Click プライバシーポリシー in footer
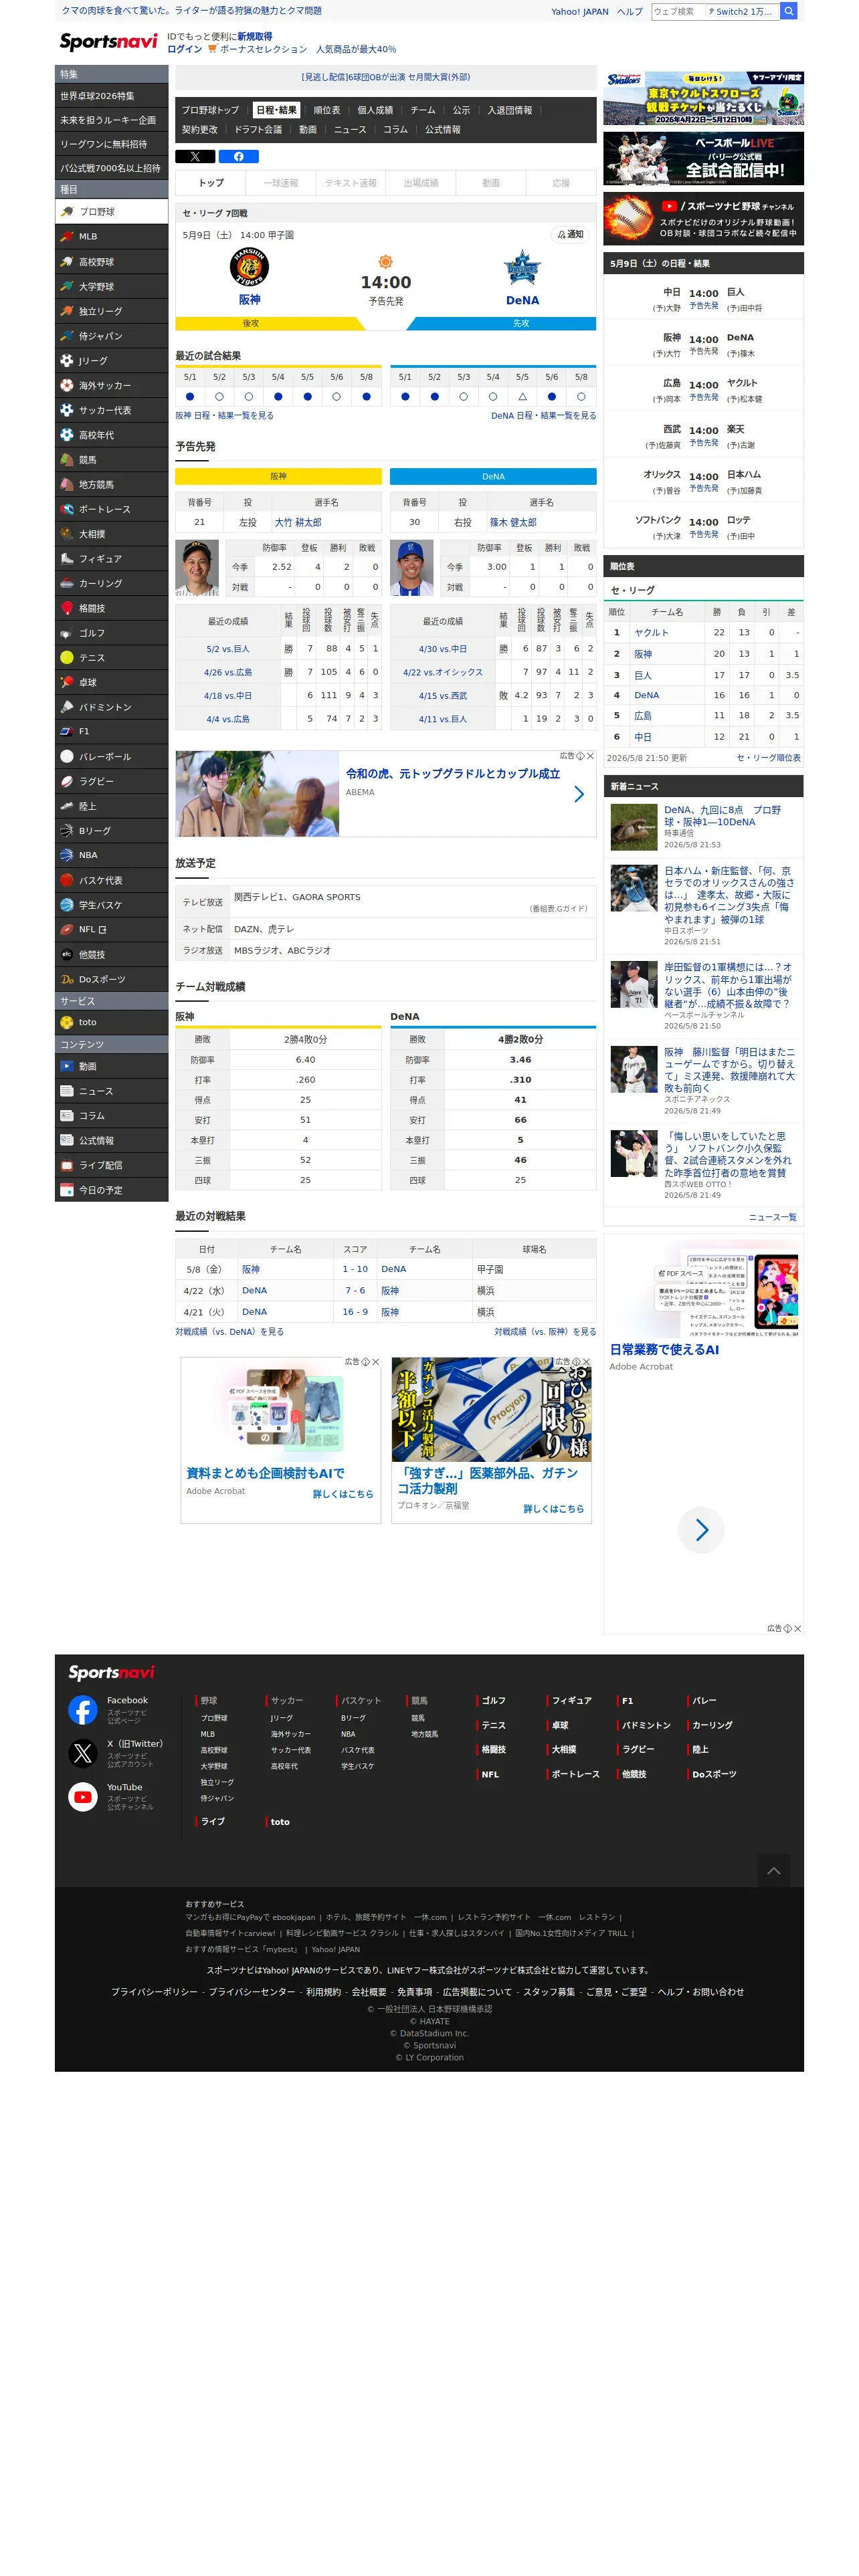Image resolution: width=859 pixels, height=2576 pixels. (x=154, y=1992)
